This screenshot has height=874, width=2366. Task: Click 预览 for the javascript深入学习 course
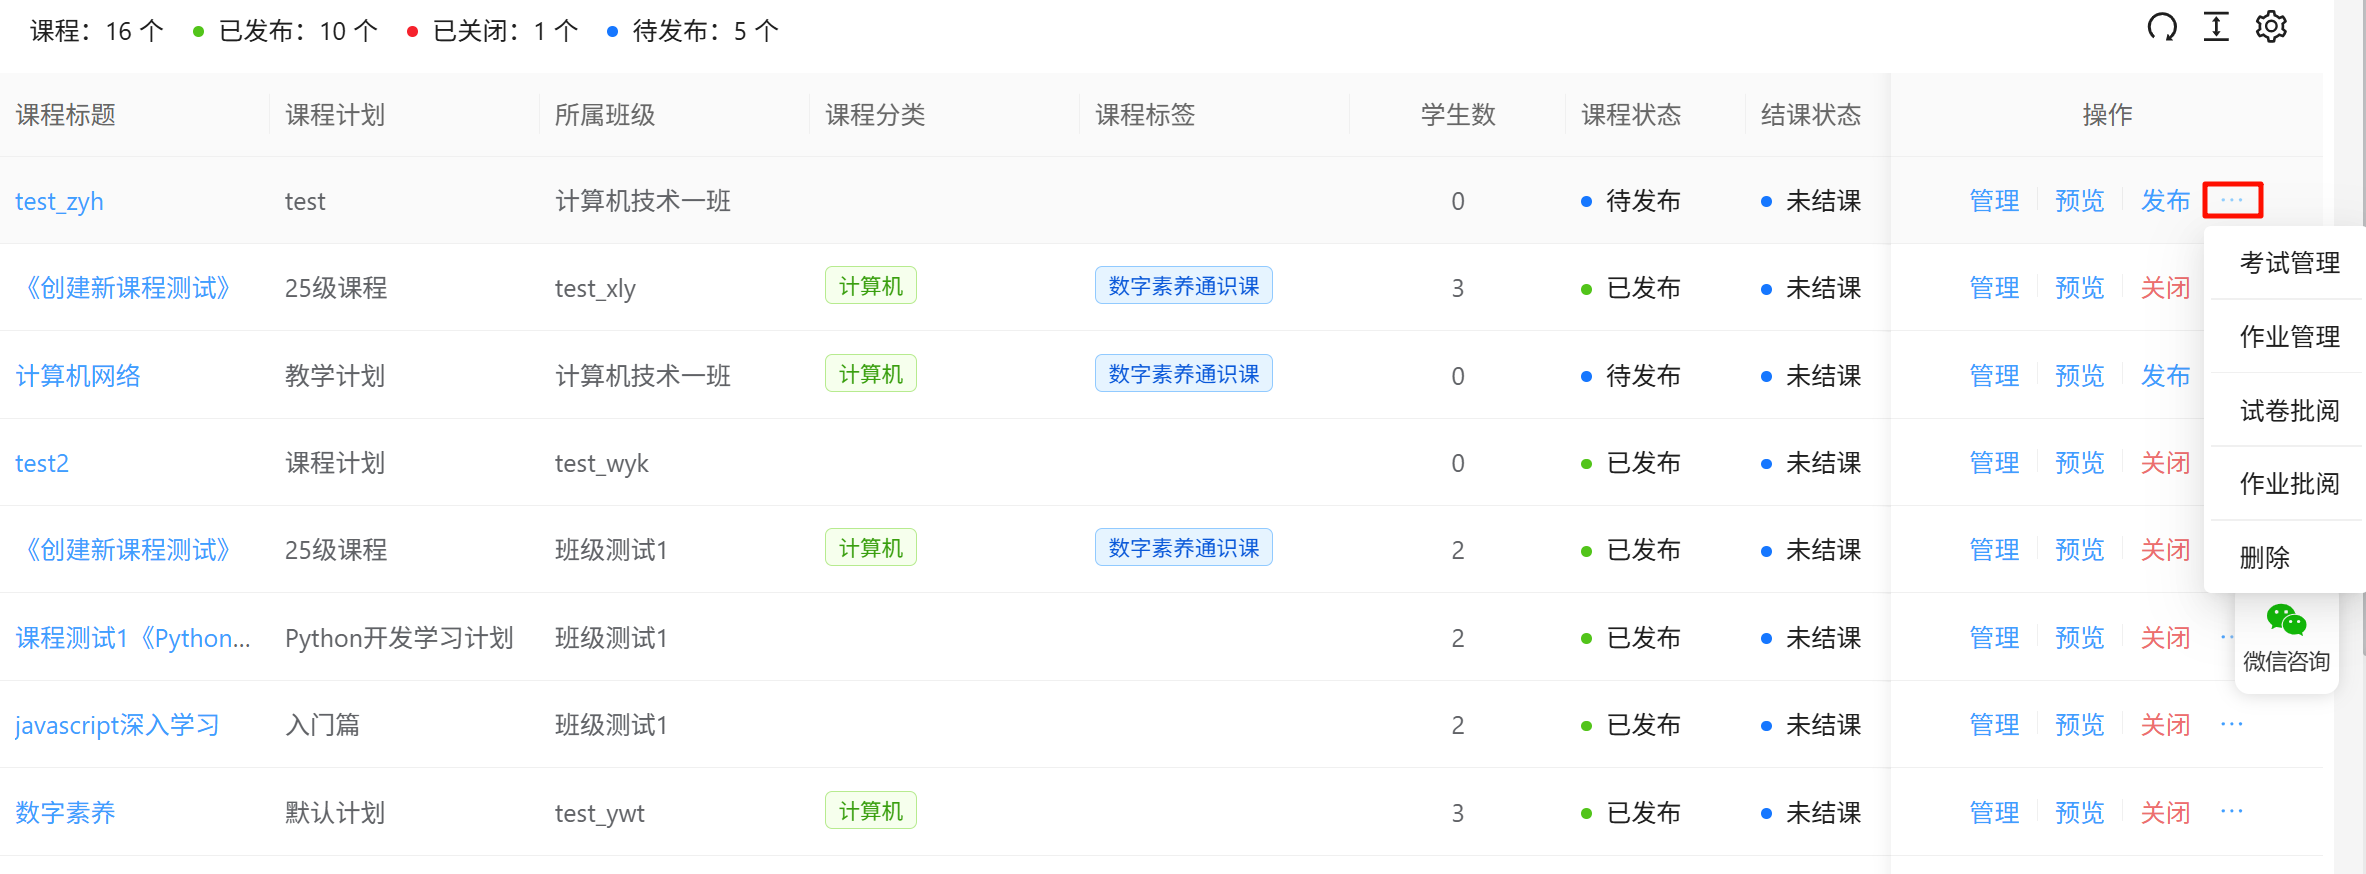tap(2079, 725)
